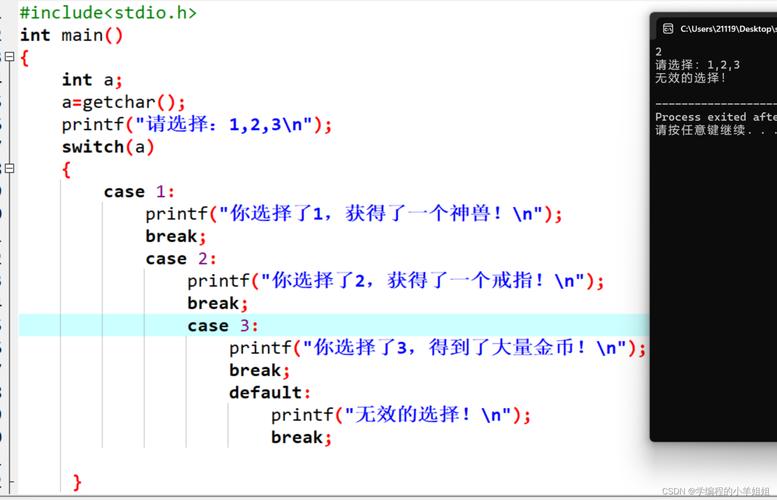Screen dimensions: 777x500
Task: Click the 'default:' label
Action: (270, 392)
